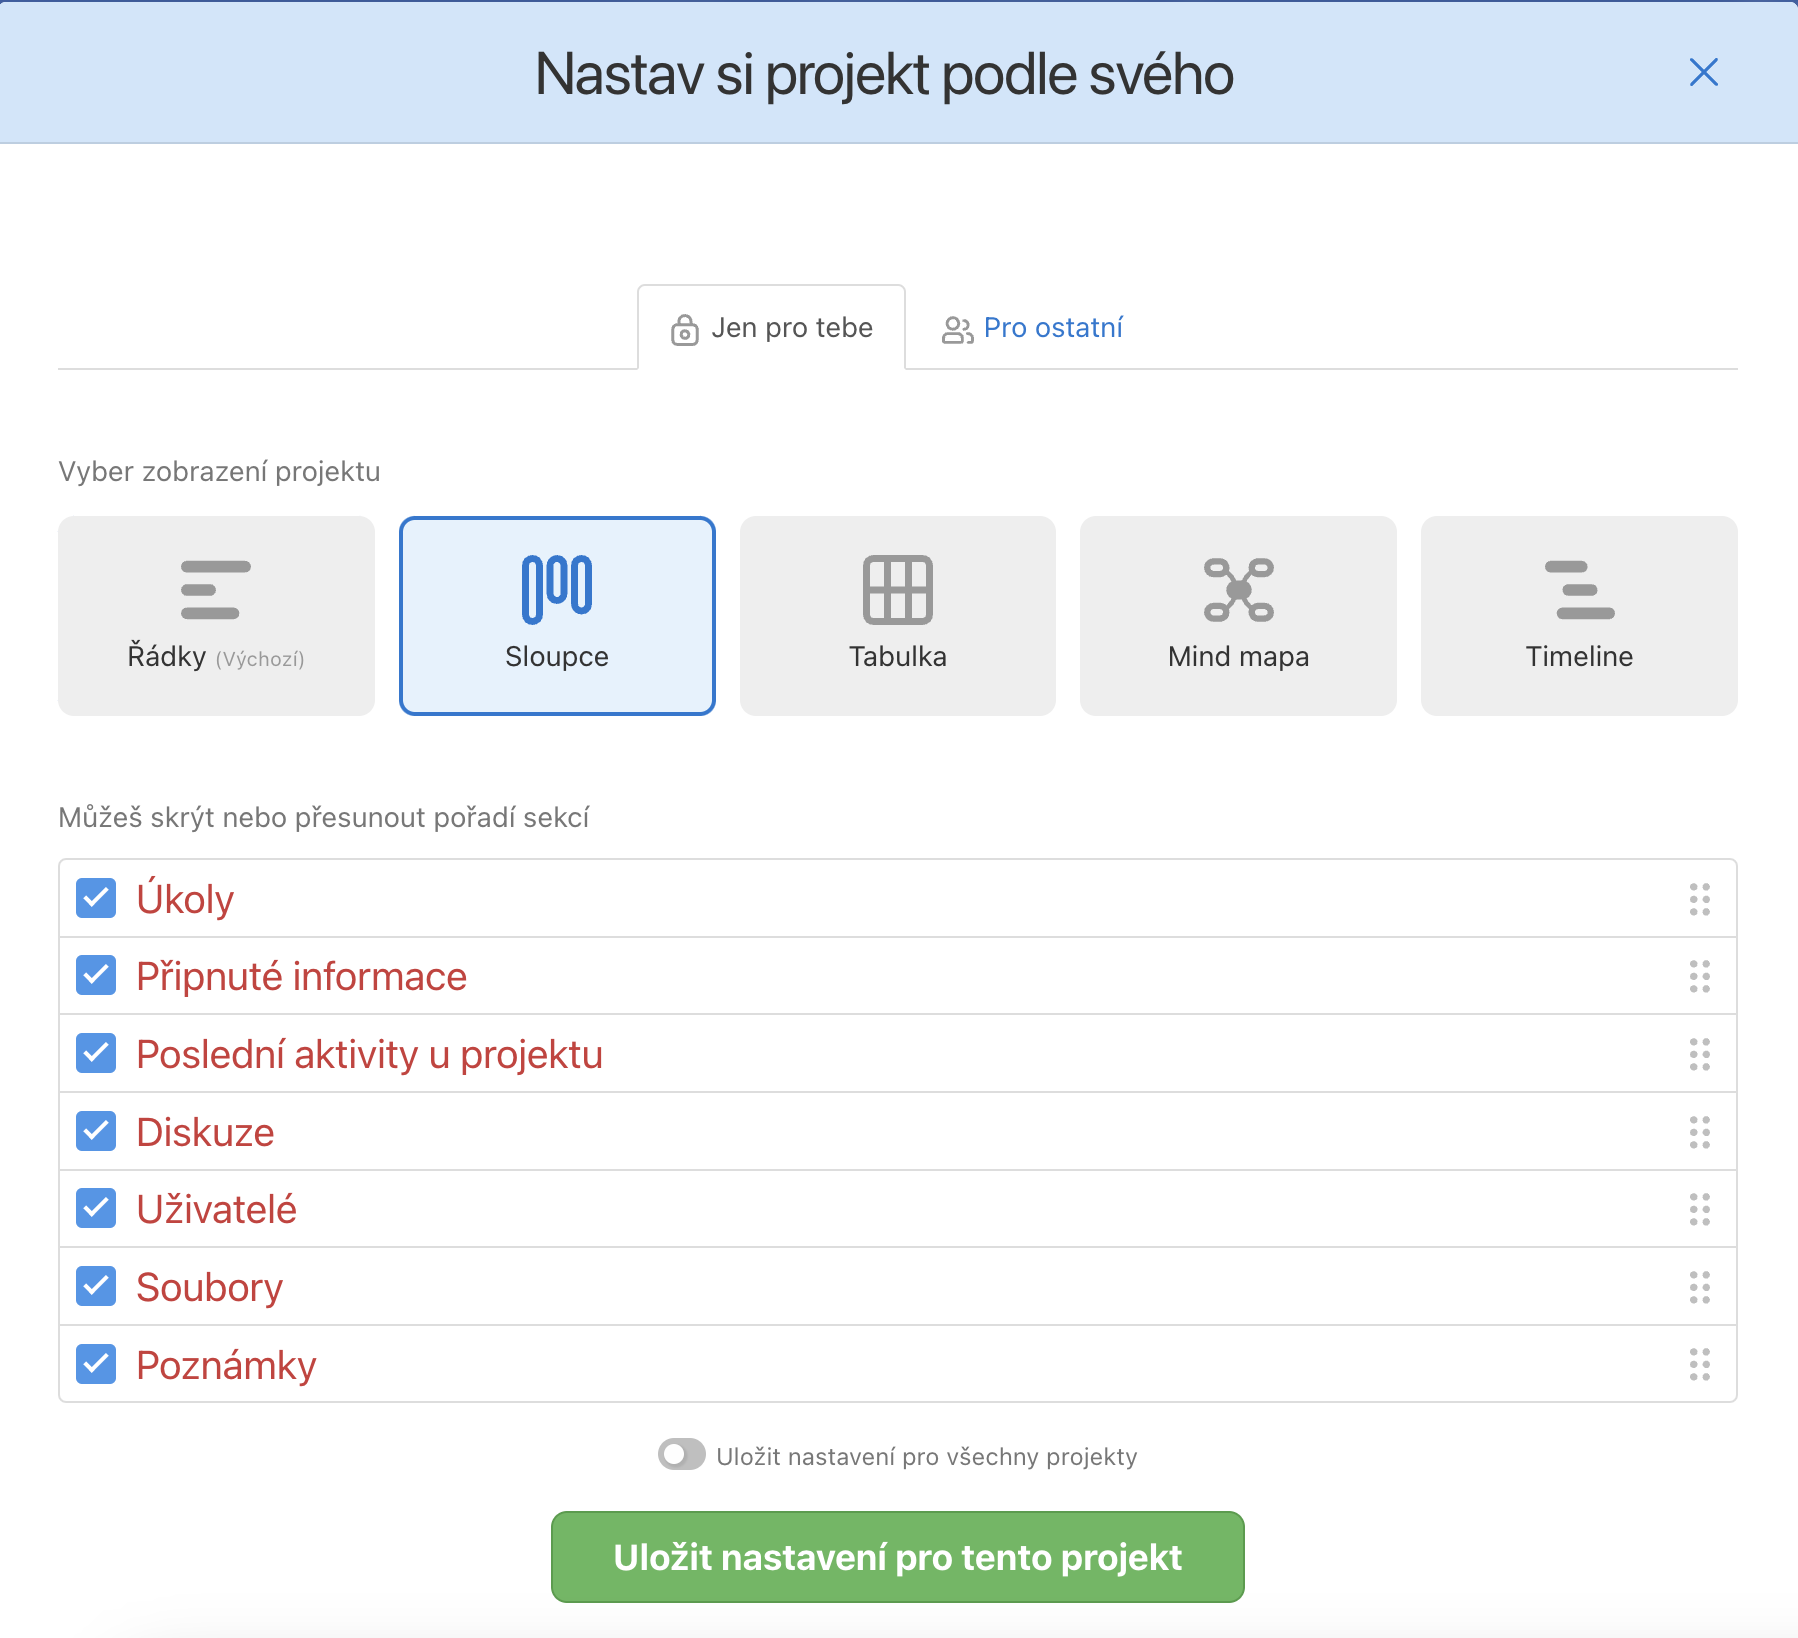Click the drag handle for Soubory
The image size is (1798, 1638).
coord(1700,1287)
